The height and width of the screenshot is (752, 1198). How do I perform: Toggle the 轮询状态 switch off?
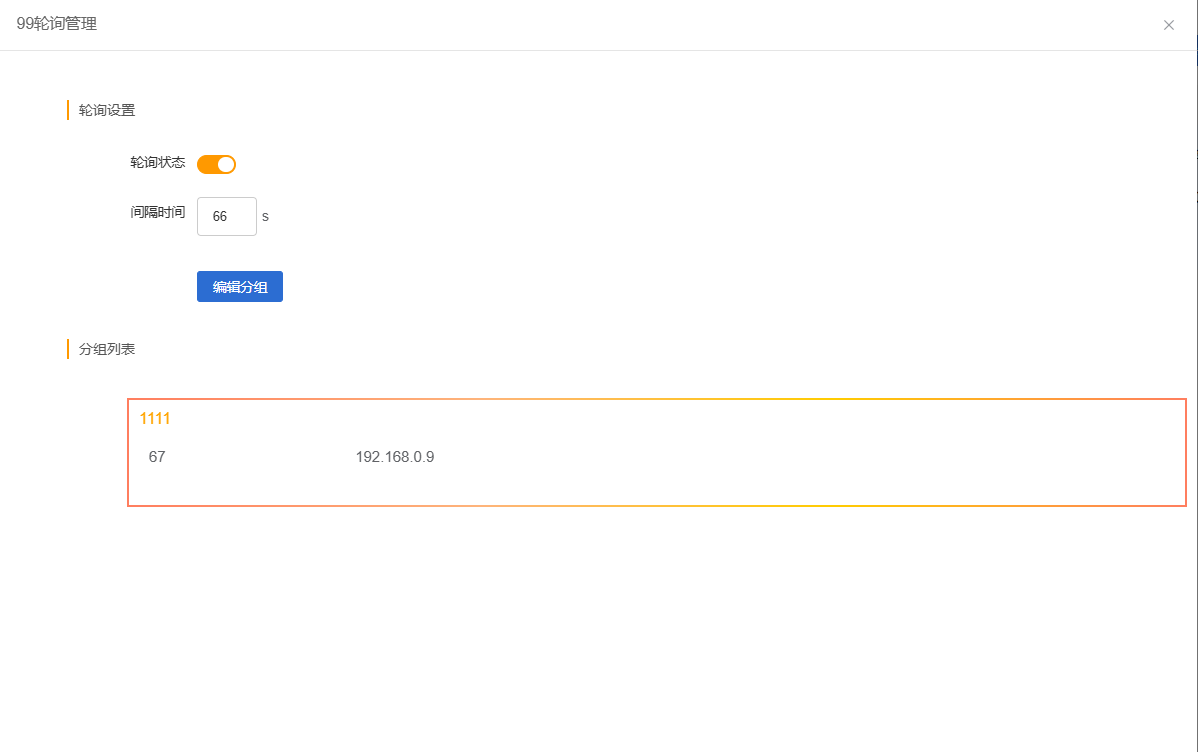point(216,164)
